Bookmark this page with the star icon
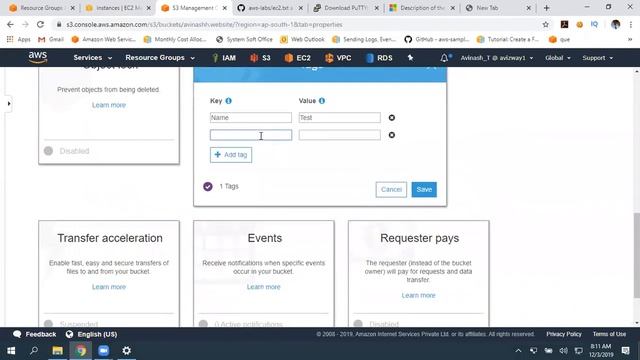 click(x=546, y=24)
